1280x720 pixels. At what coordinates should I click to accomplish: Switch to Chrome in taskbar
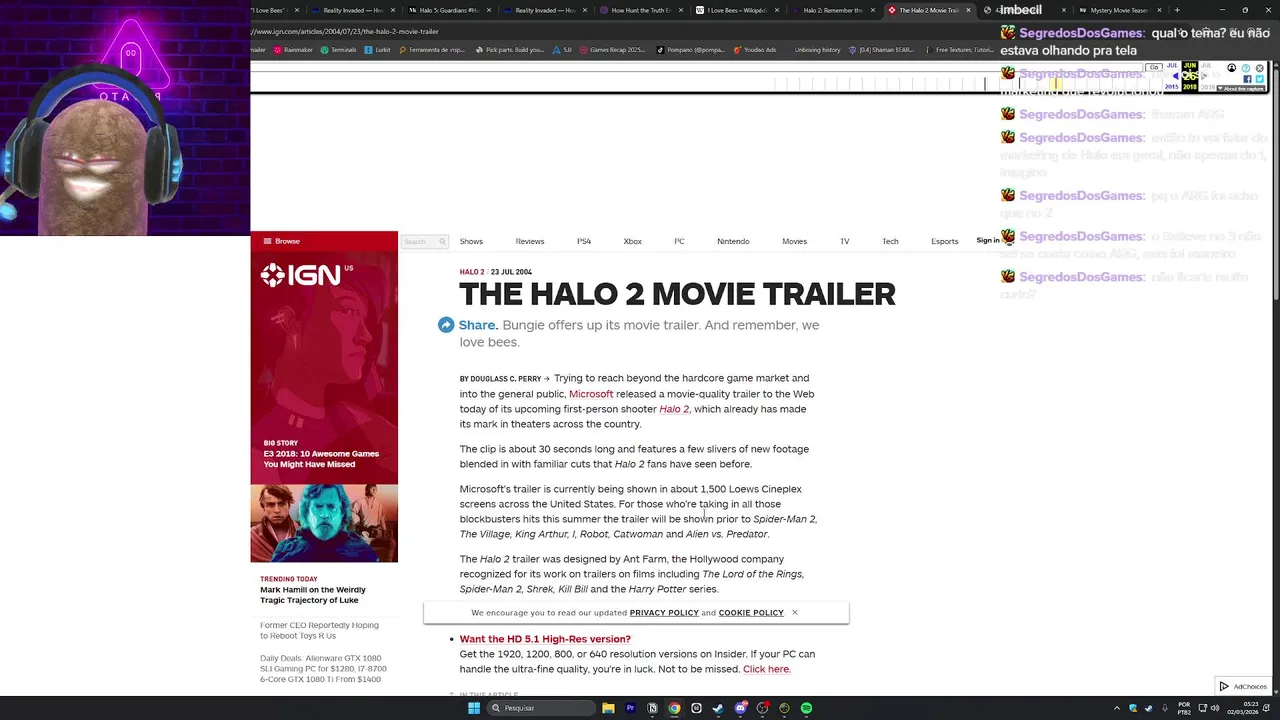[674, 708]
